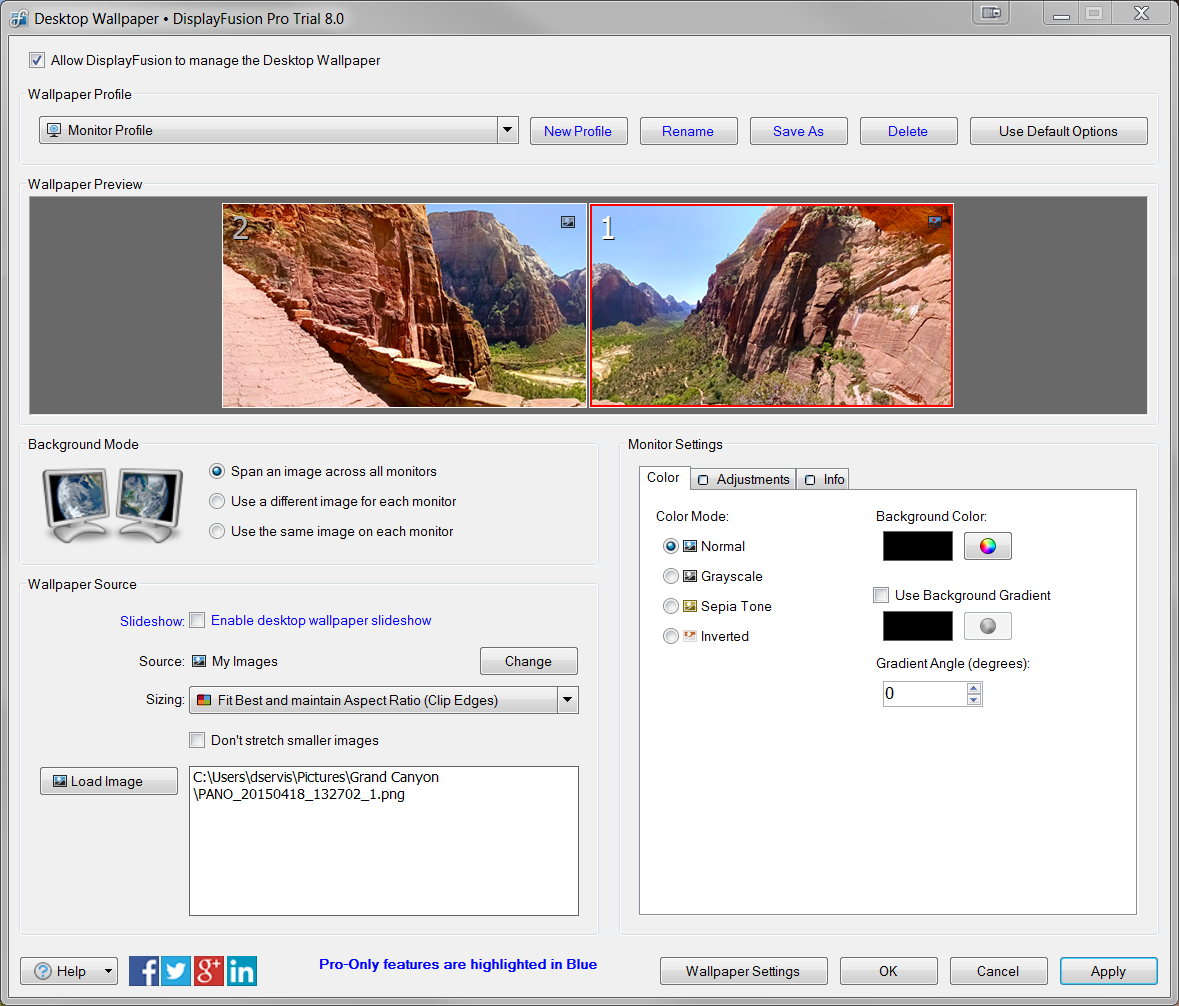Choose Grayscale color mode
This screenshot has width=1179, height=1006.
[671, 576]
